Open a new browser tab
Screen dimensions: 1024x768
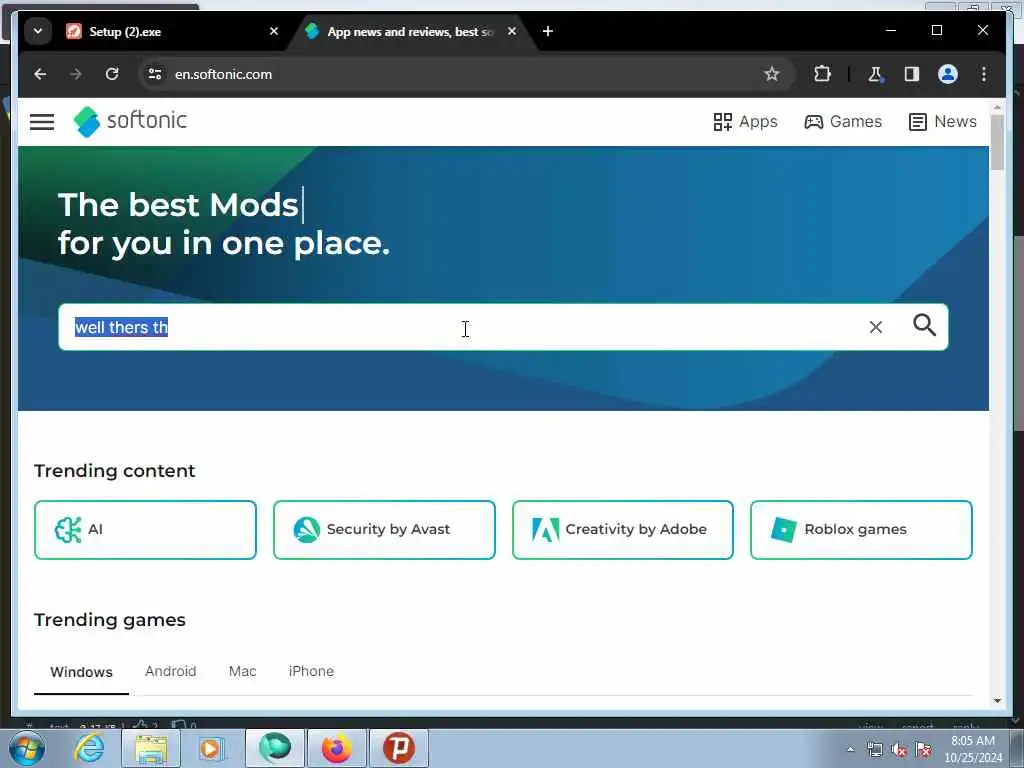548,31
